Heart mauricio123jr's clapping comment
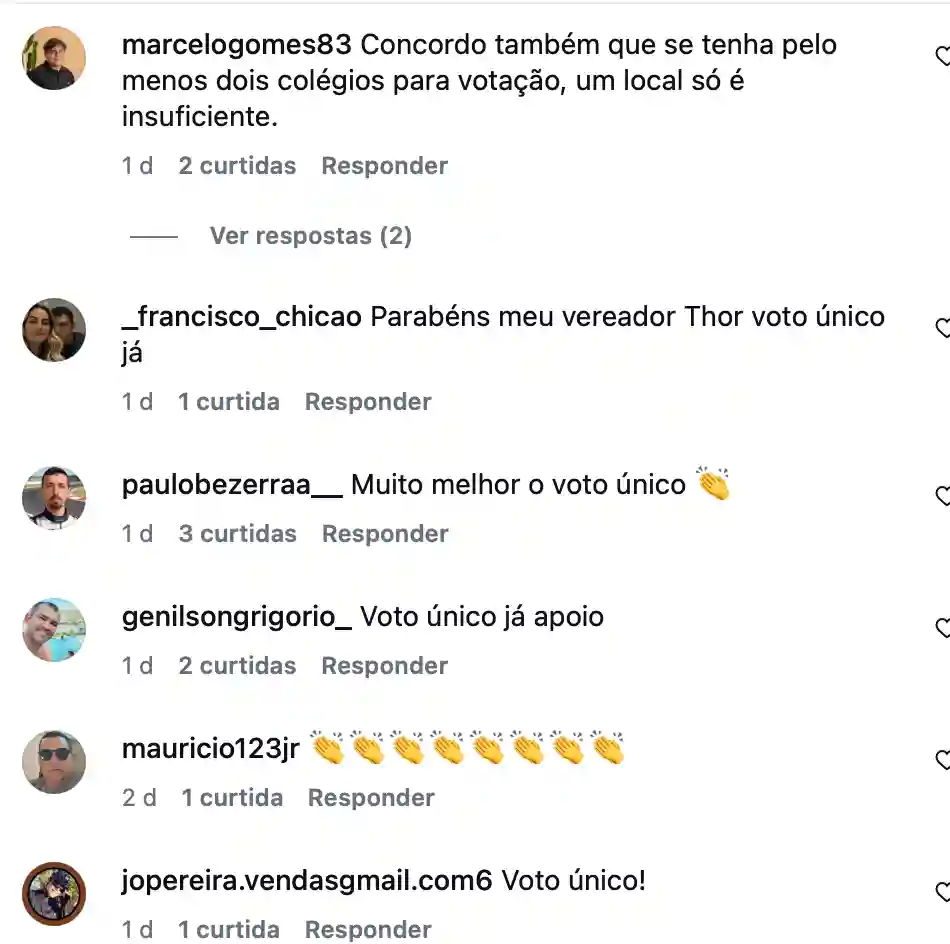 [x=943, y=760]
